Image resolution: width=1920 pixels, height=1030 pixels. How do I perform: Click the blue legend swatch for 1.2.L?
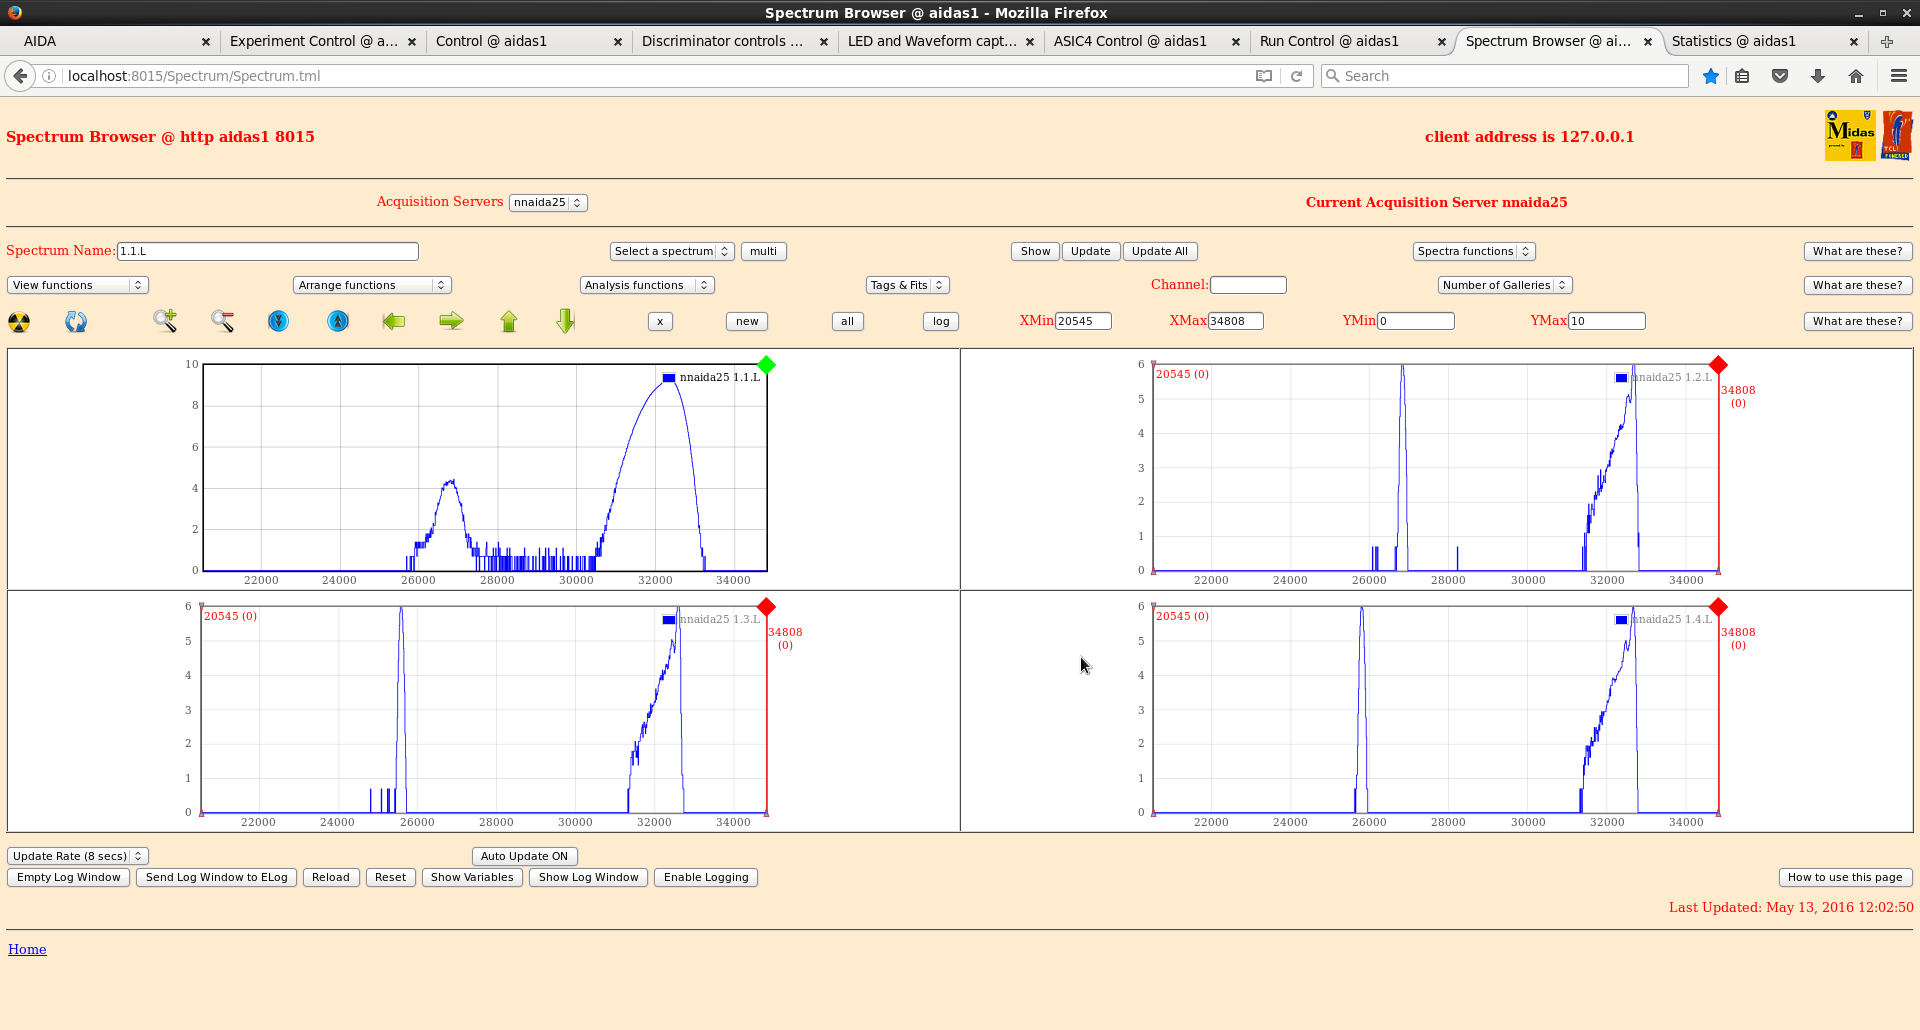pos(1621,378)
